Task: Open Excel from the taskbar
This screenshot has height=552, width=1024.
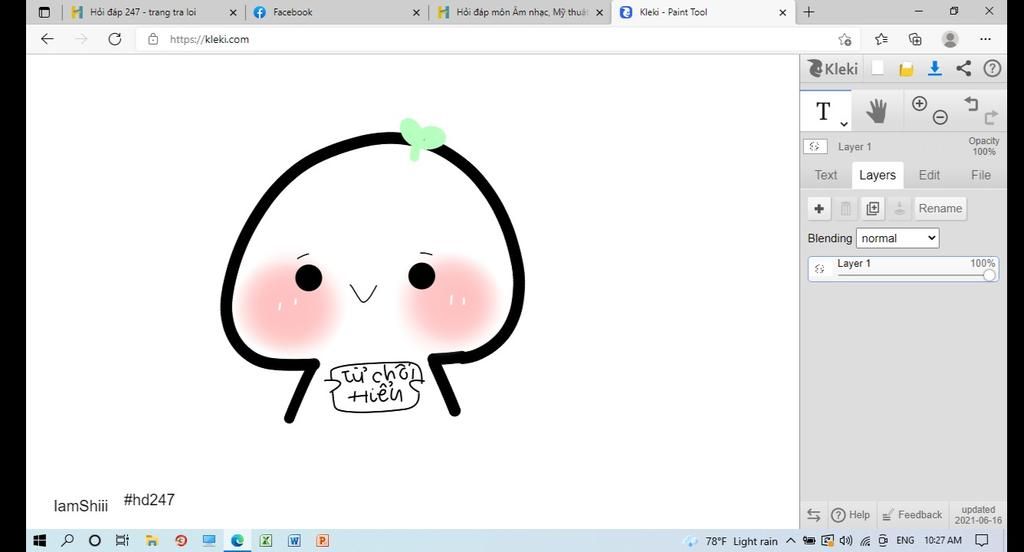Action: pyautogui.click(x=266, y=540)
